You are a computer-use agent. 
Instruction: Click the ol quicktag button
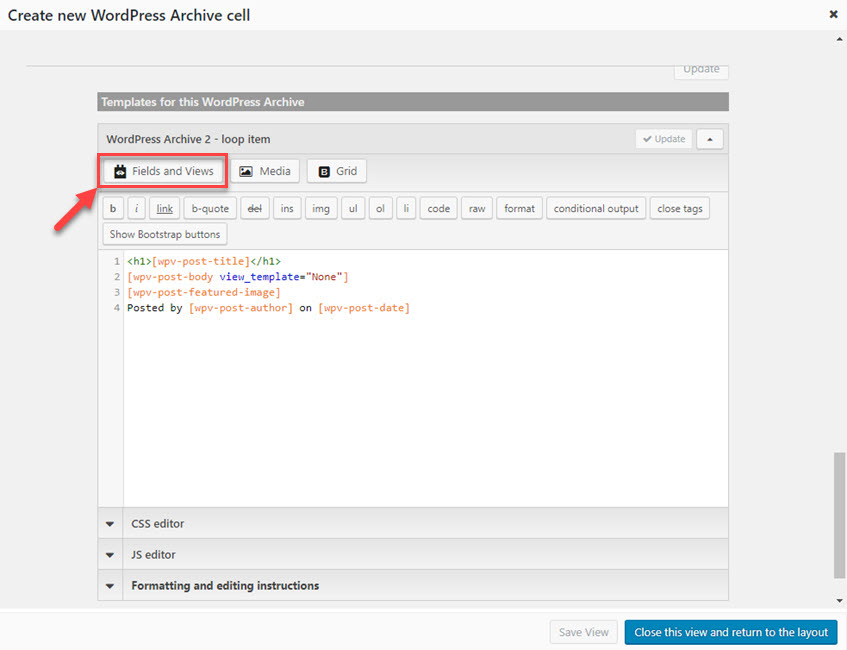click(380, 209)
